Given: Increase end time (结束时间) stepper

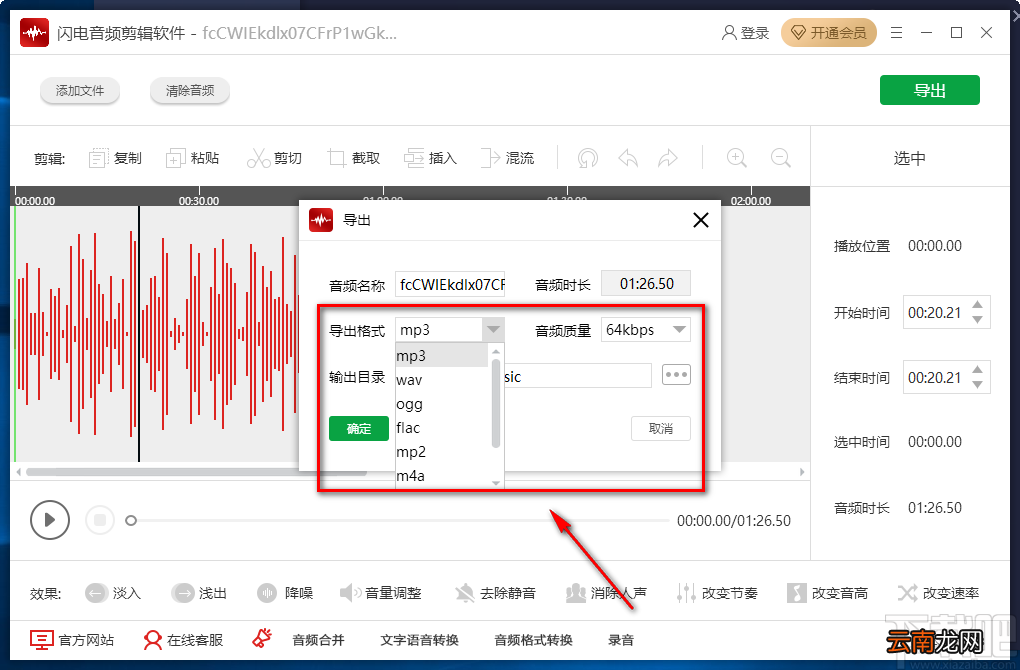Looking at the screenshot, I should click(977, 370).
